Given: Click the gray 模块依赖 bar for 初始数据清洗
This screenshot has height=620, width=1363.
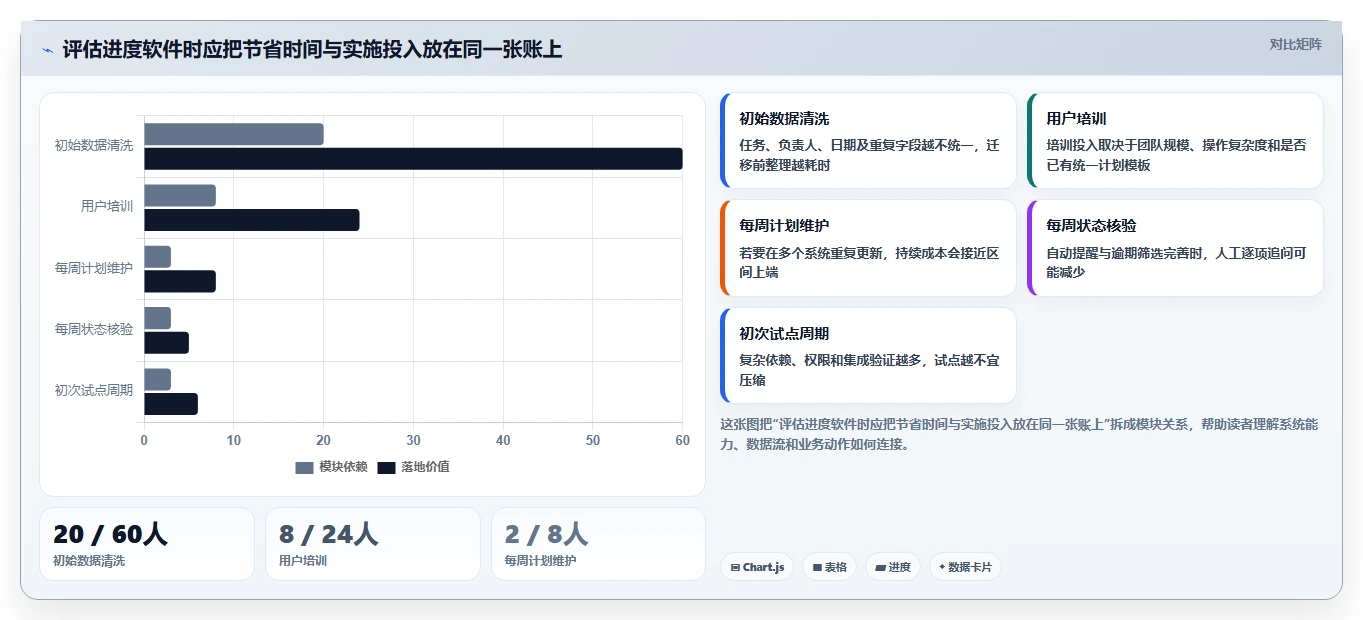Looking at the screenshot, I should (234, 134).
